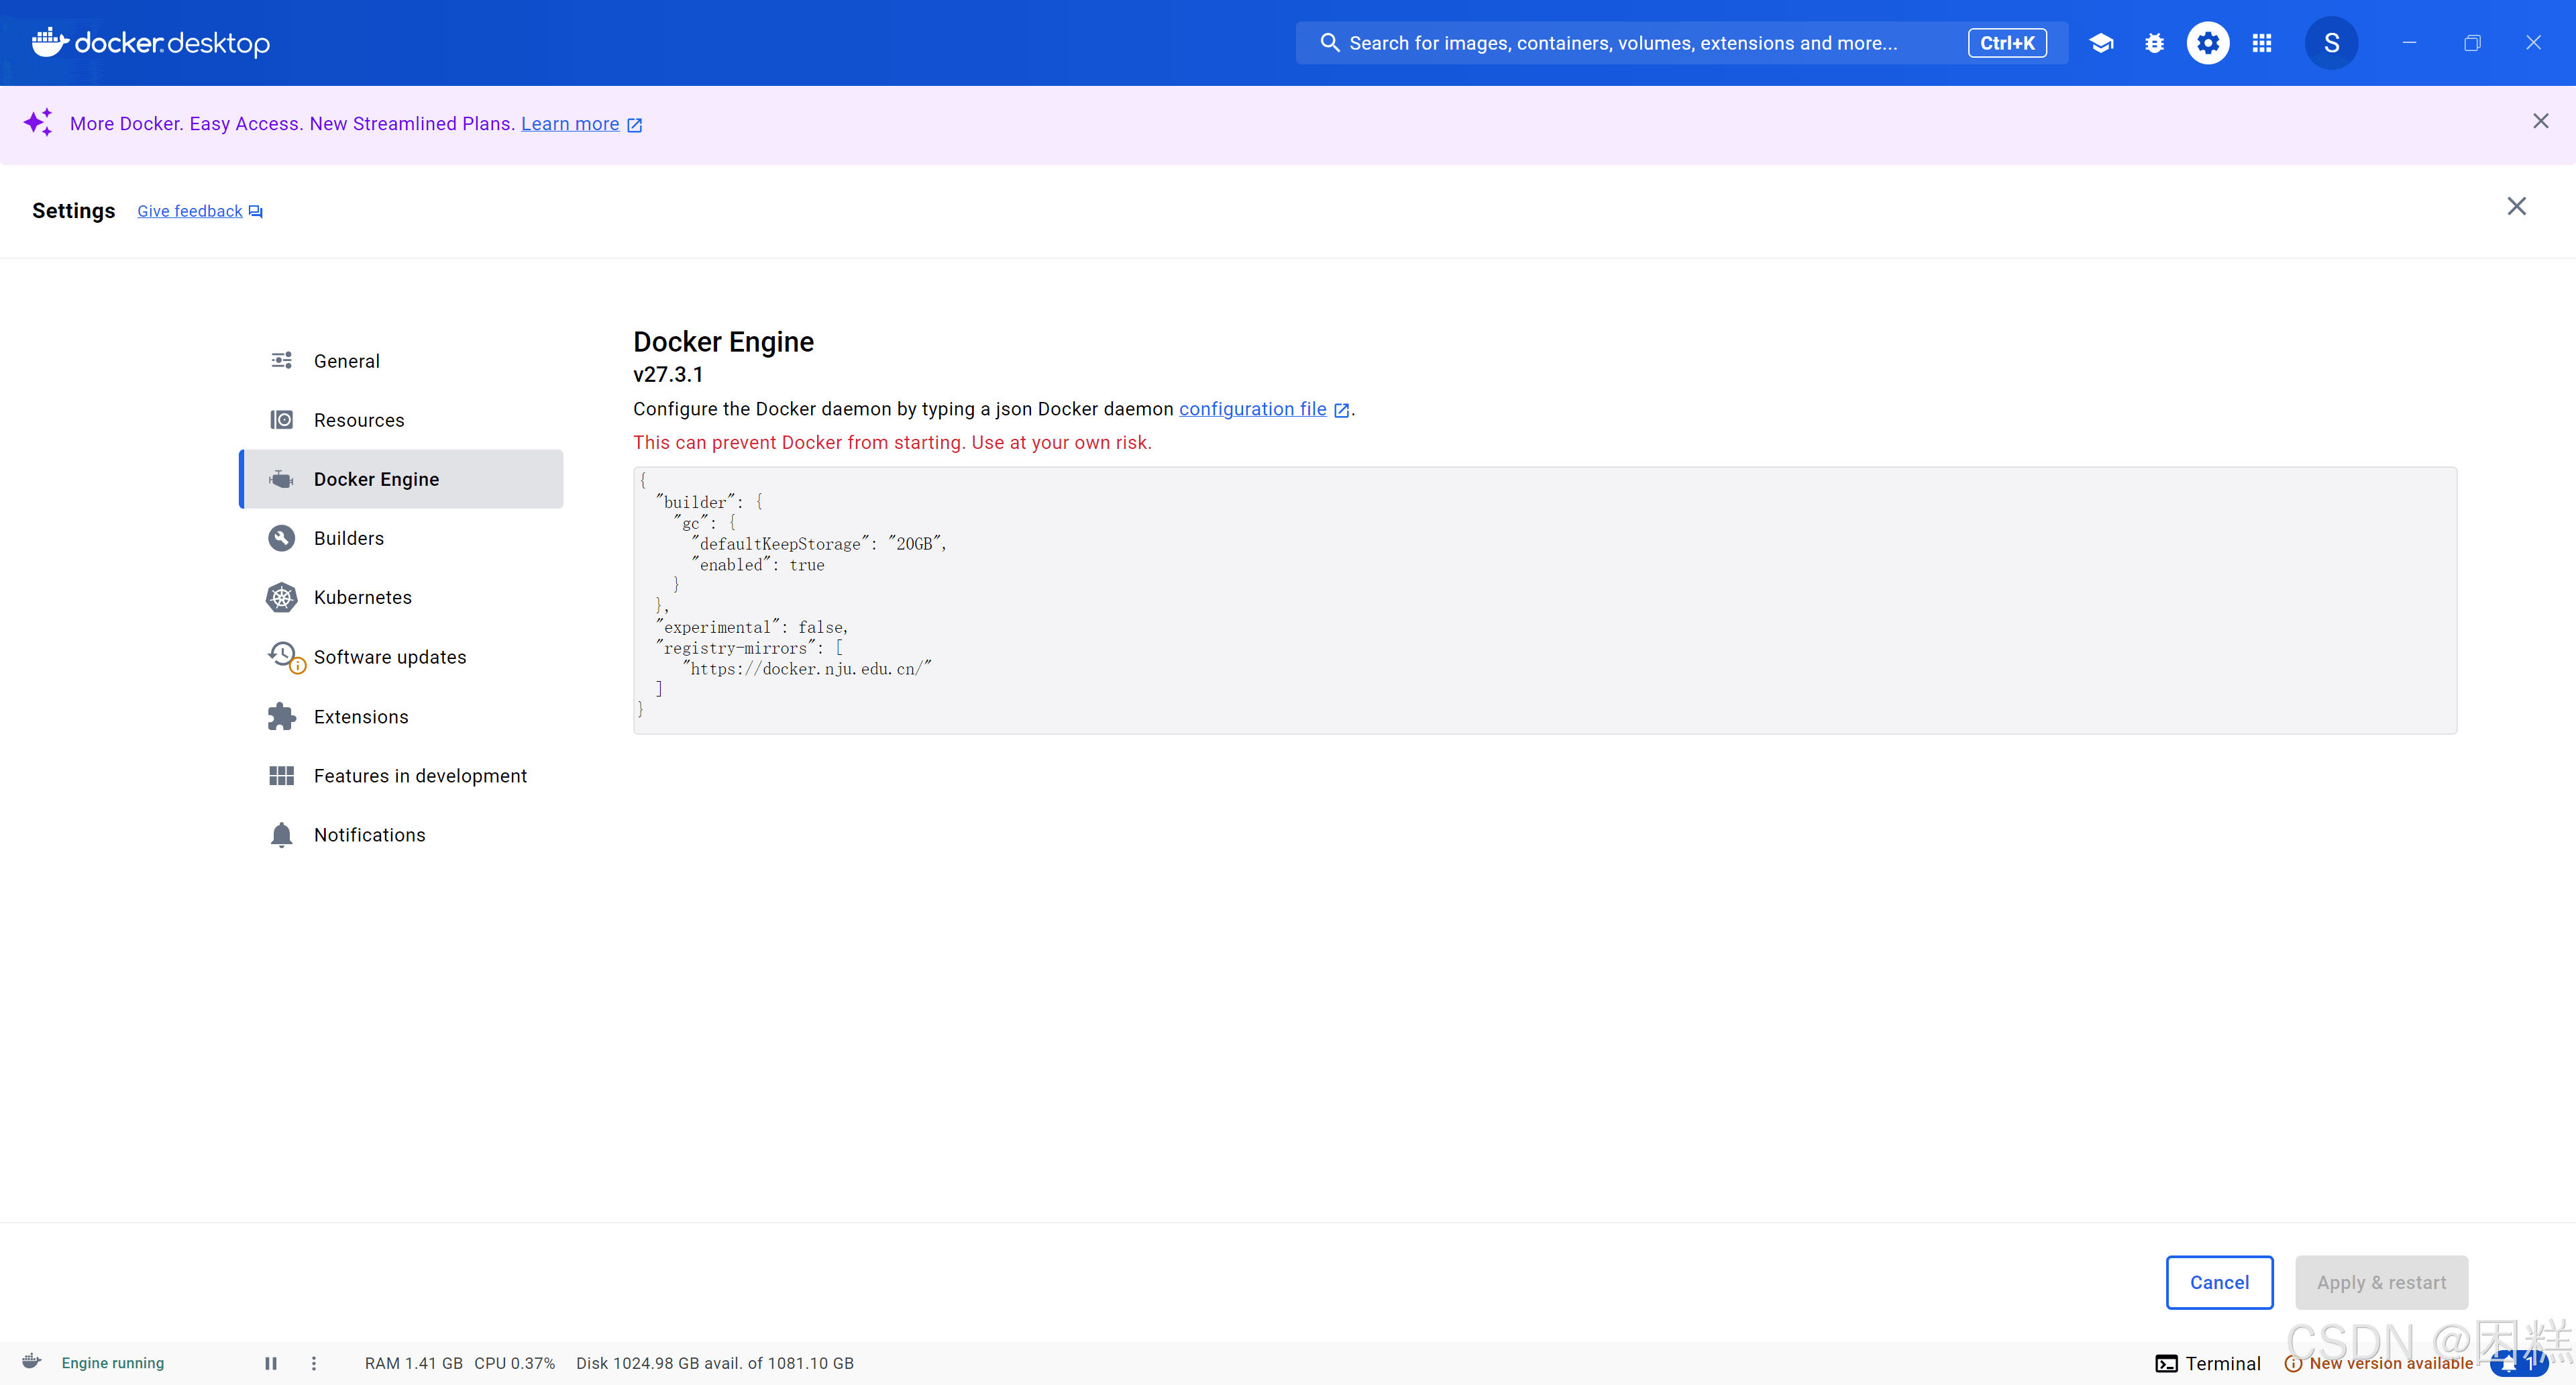
Task: Click the Builders wrench icon
Action: tap(282, 538)
